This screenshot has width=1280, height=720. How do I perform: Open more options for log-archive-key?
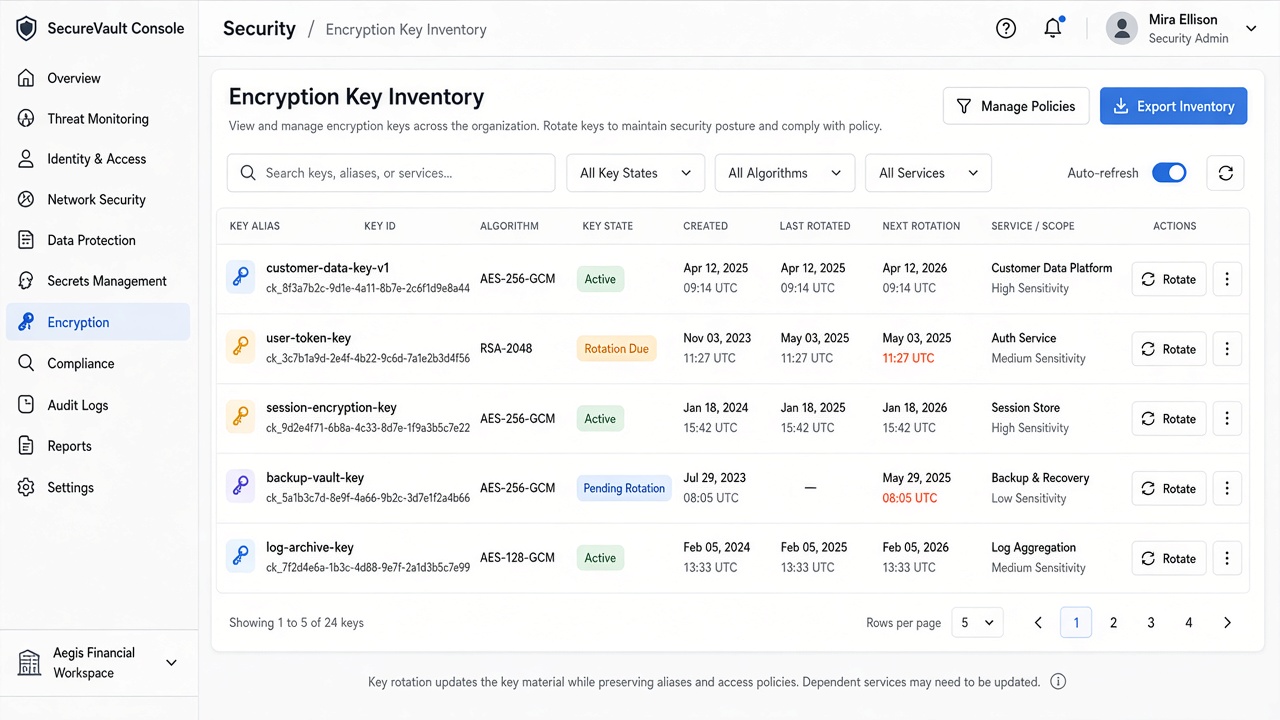(1227, 559)
